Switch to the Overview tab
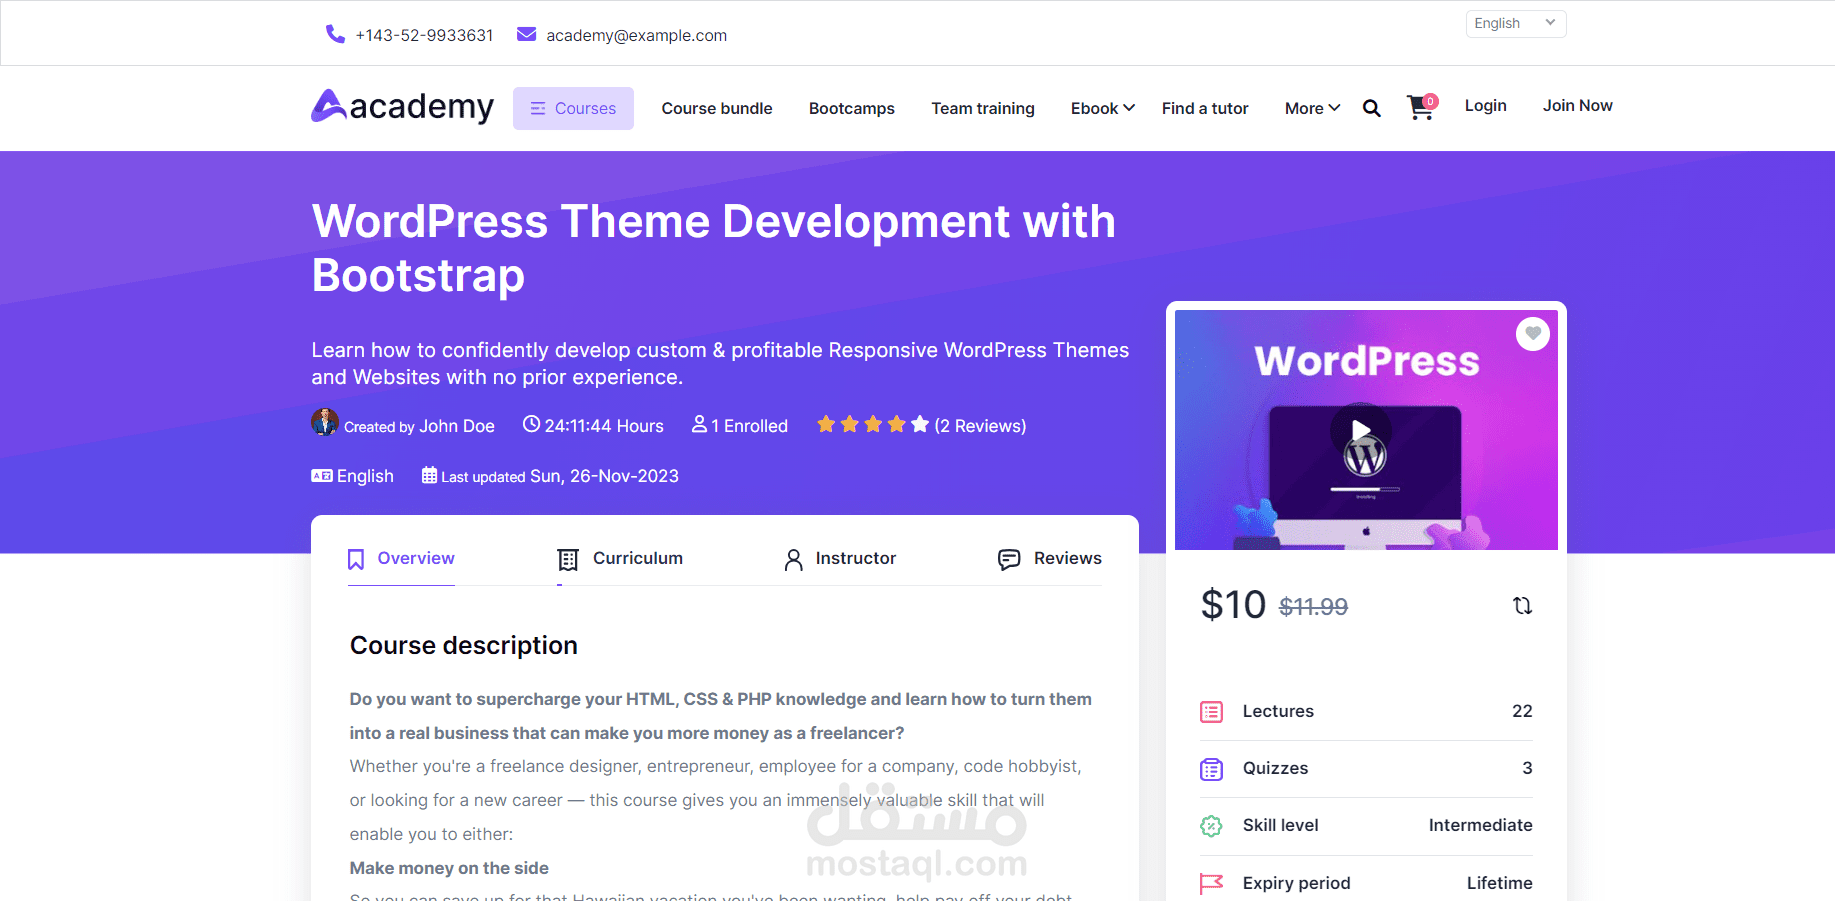This screenshot has height=901, width=1835. click(x=401, y=559)
